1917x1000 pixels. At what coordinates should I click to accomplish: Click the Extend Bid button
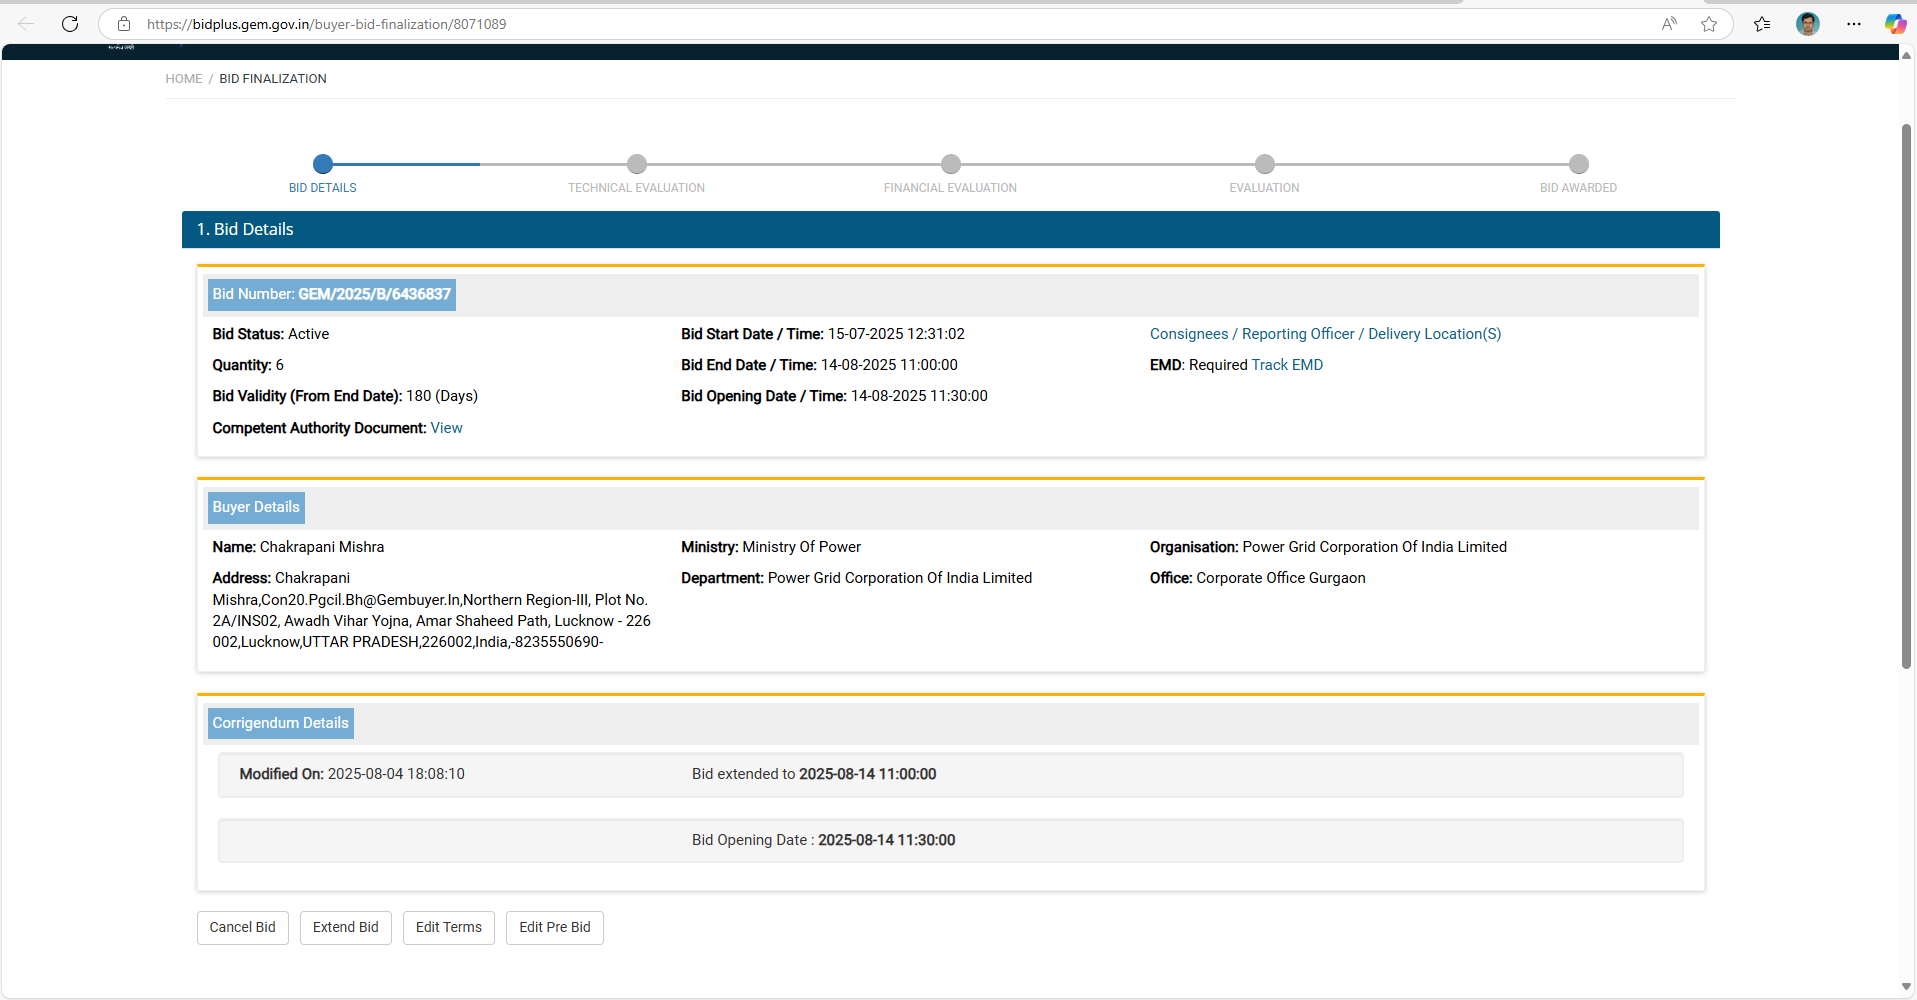(346, 927)
